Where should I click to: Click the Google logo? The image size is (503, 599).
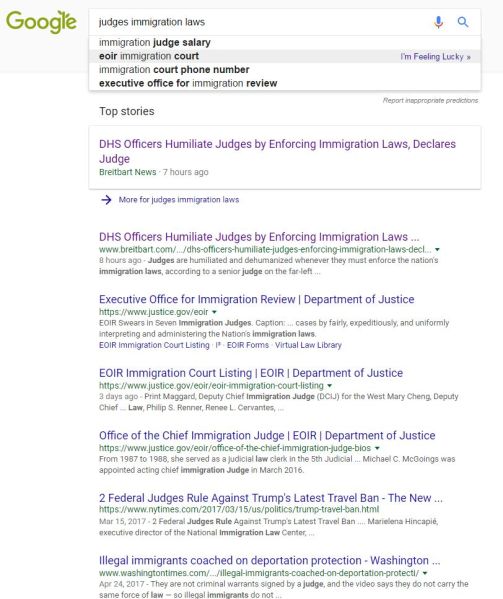(41, 22)
